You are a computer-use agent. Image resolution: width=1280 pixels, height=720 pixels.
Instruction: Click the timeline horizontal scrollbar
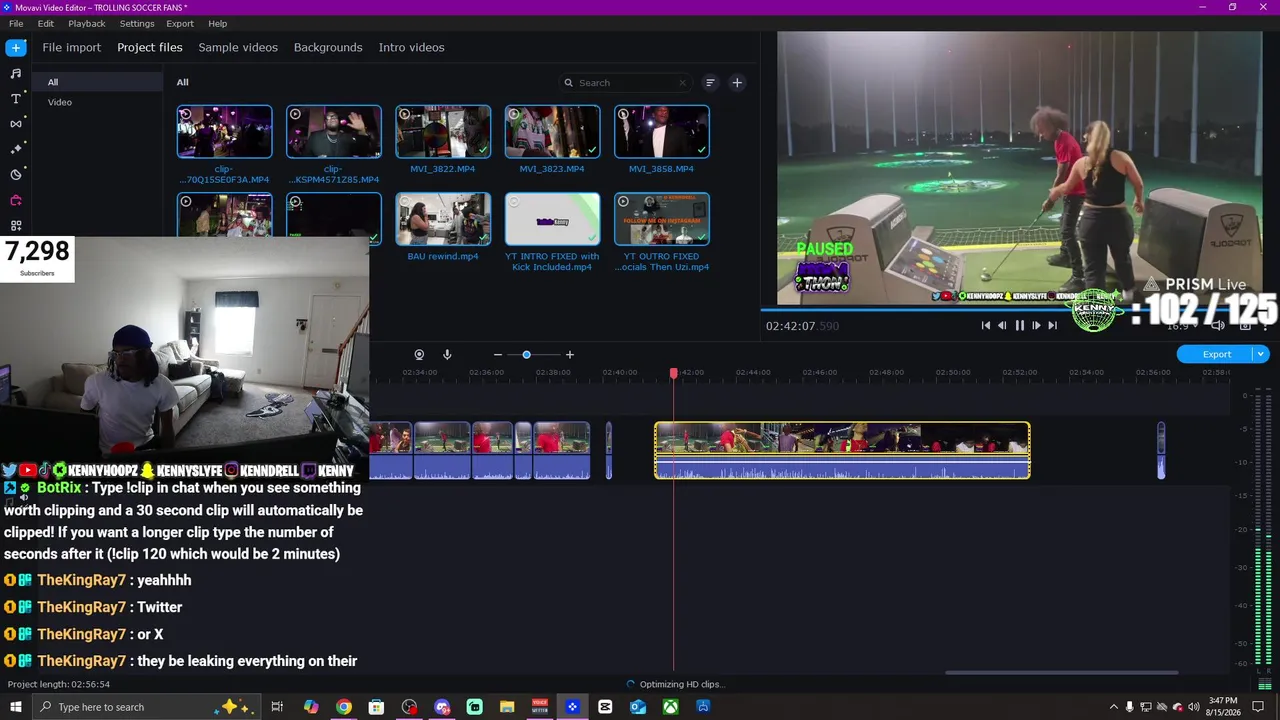point(1061,672)
